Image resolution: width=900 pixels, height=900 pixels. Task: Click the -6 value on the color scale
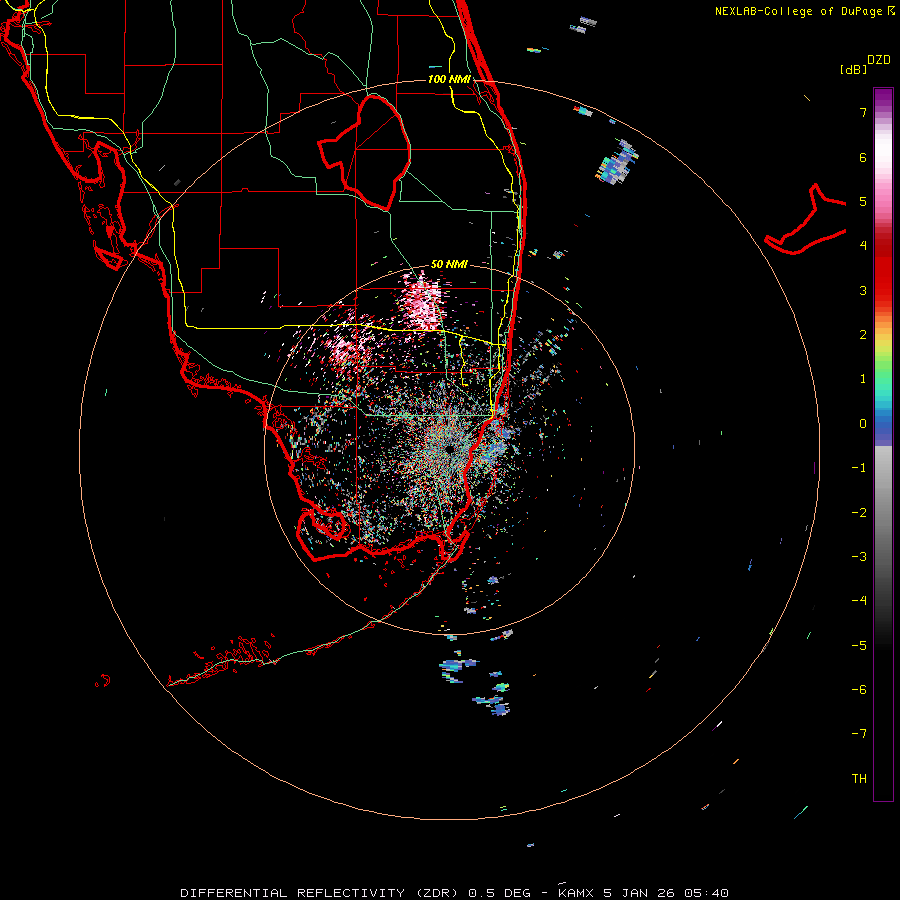tap(859, 690)
